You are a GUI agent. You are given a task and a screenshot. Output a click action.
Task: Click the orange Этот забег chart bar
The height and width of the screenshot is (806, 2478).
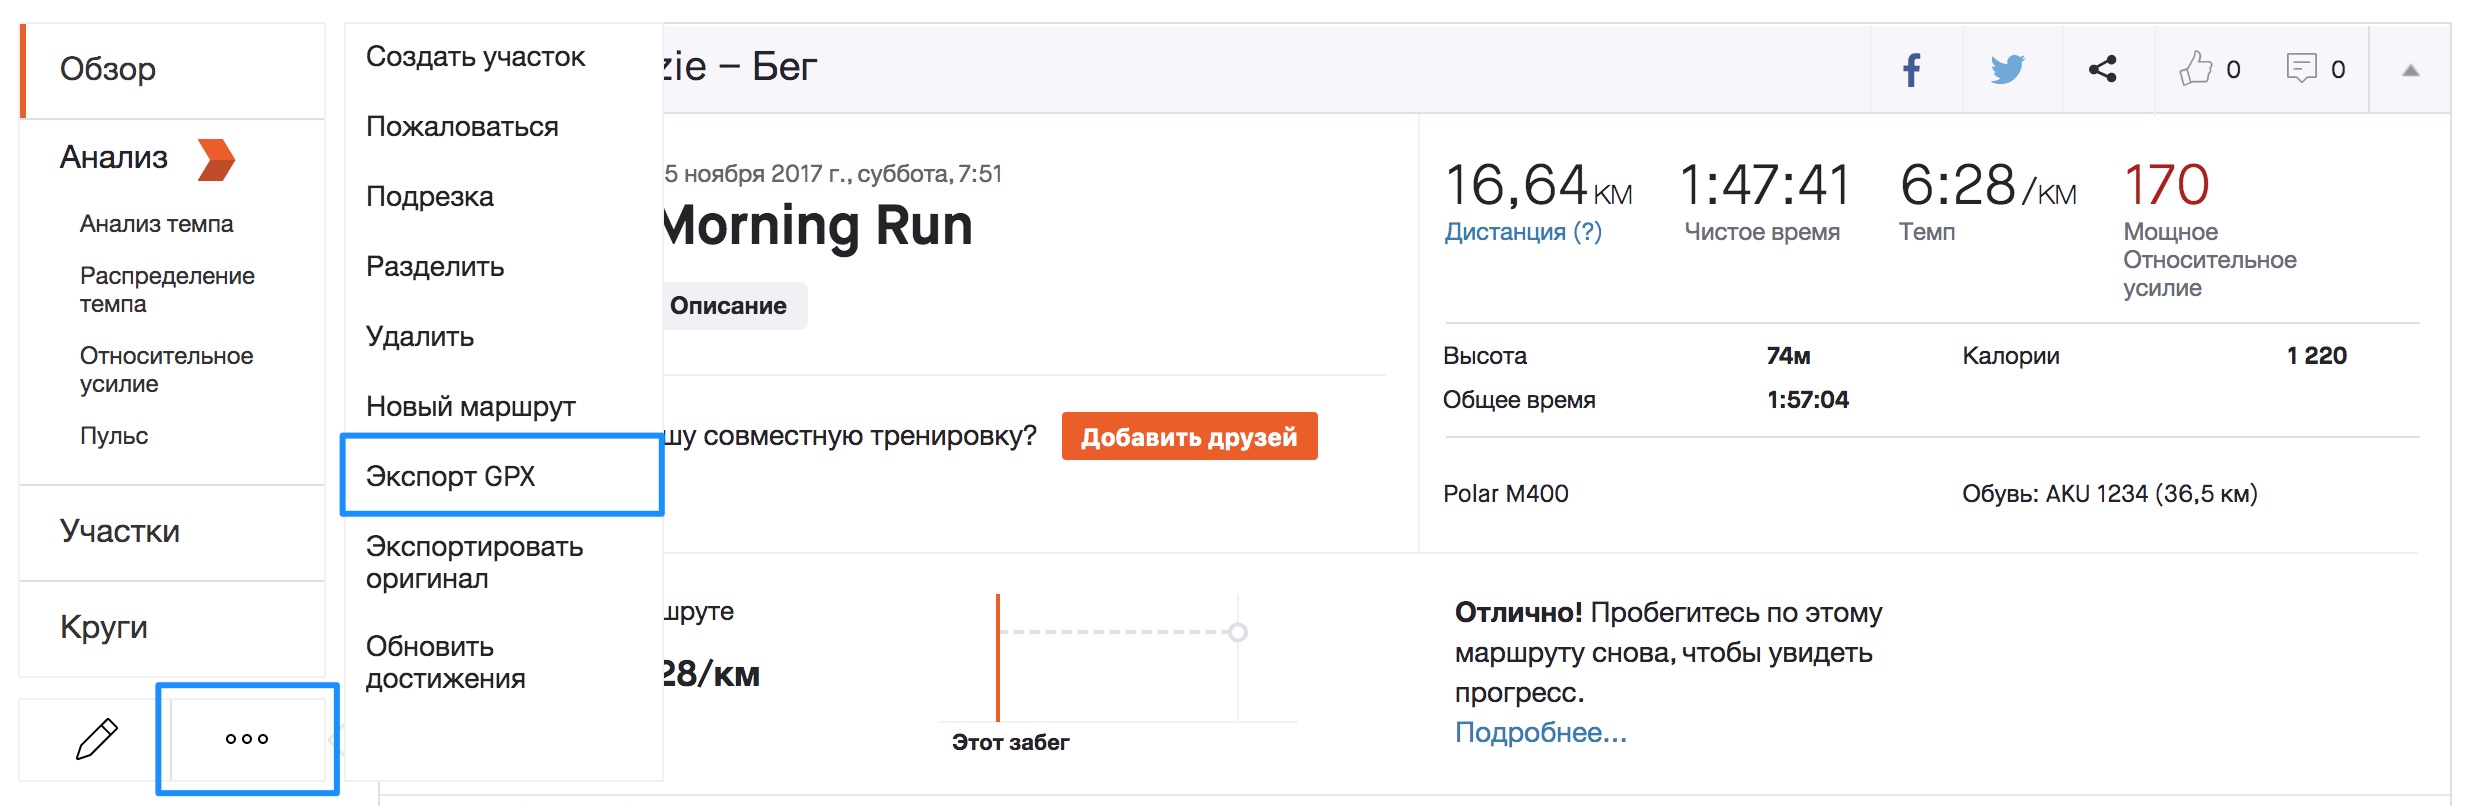(998, 657)
